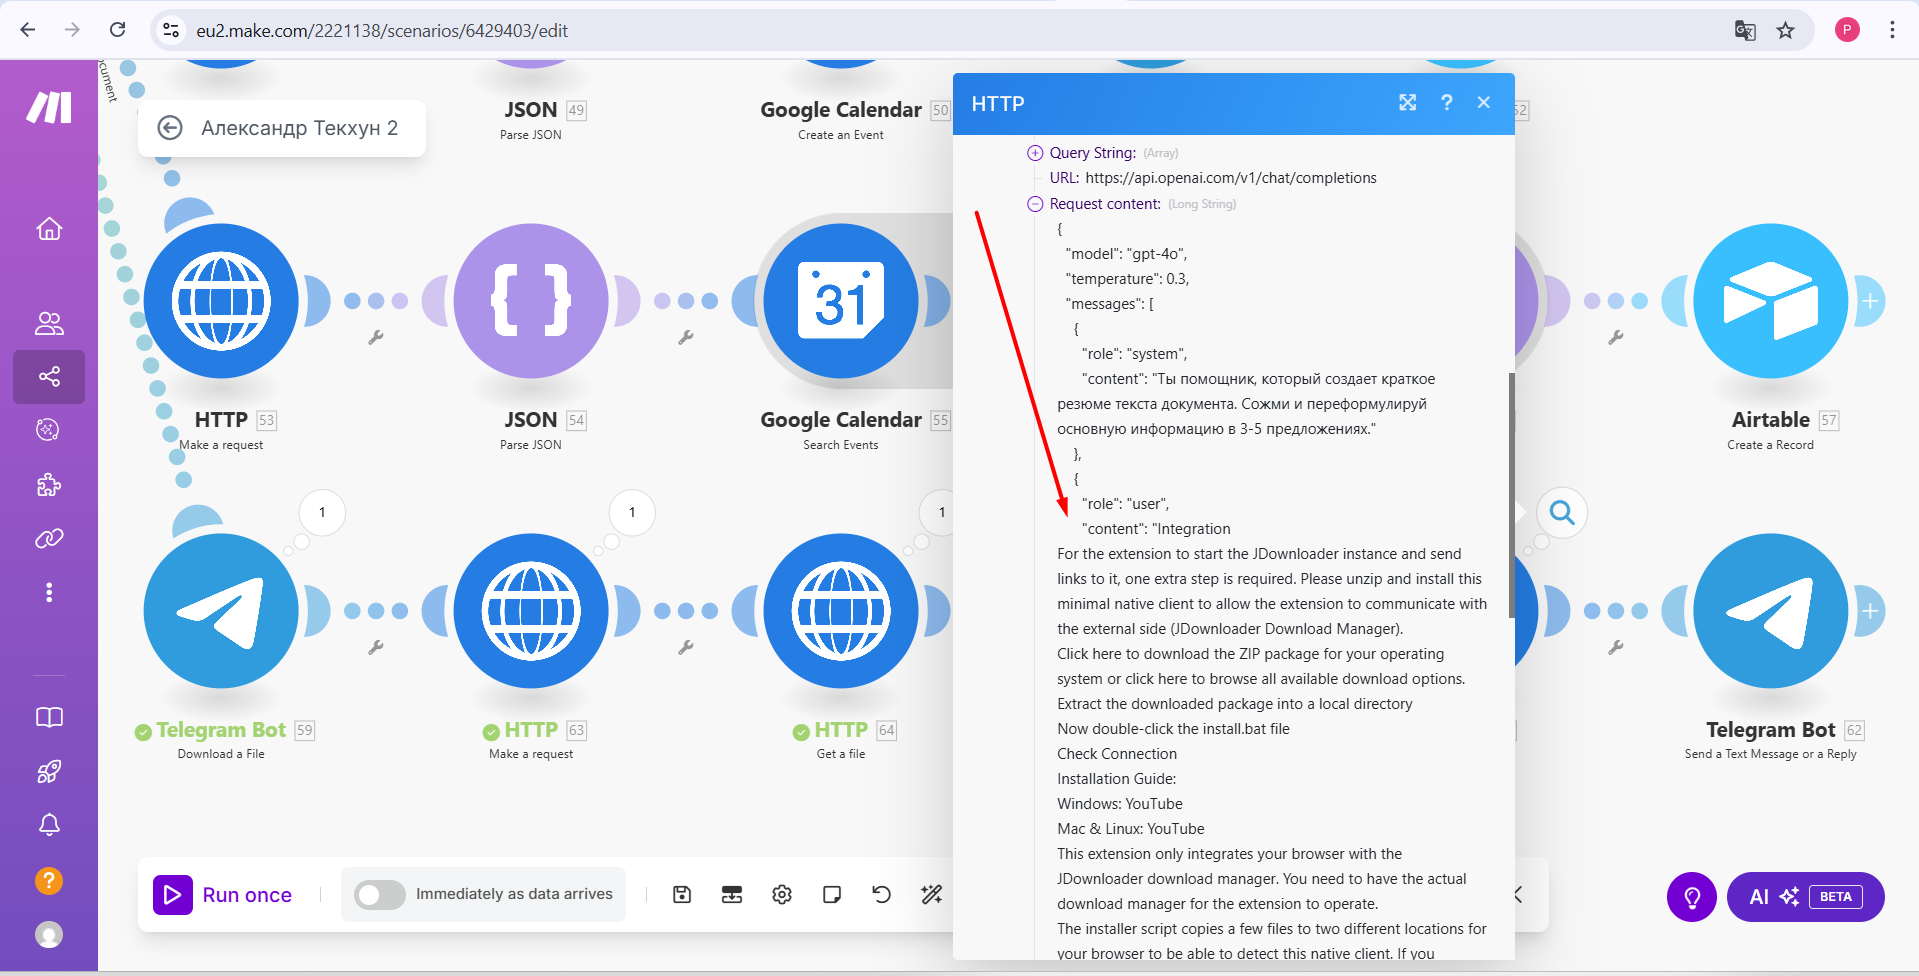Select the HTTP 63 Make a request module
Viewport: 1919px width, 976px height.
[x=531, y=611]
